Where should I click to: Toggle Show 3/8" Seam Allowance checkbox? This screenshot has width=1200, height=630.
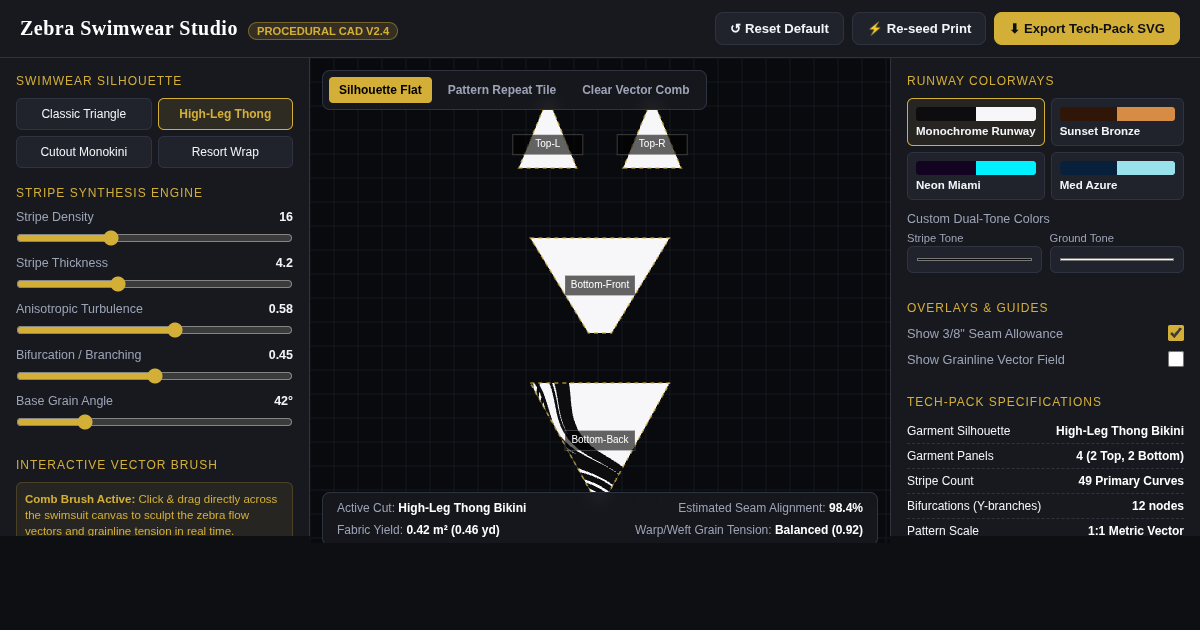tap(1176, 333)
